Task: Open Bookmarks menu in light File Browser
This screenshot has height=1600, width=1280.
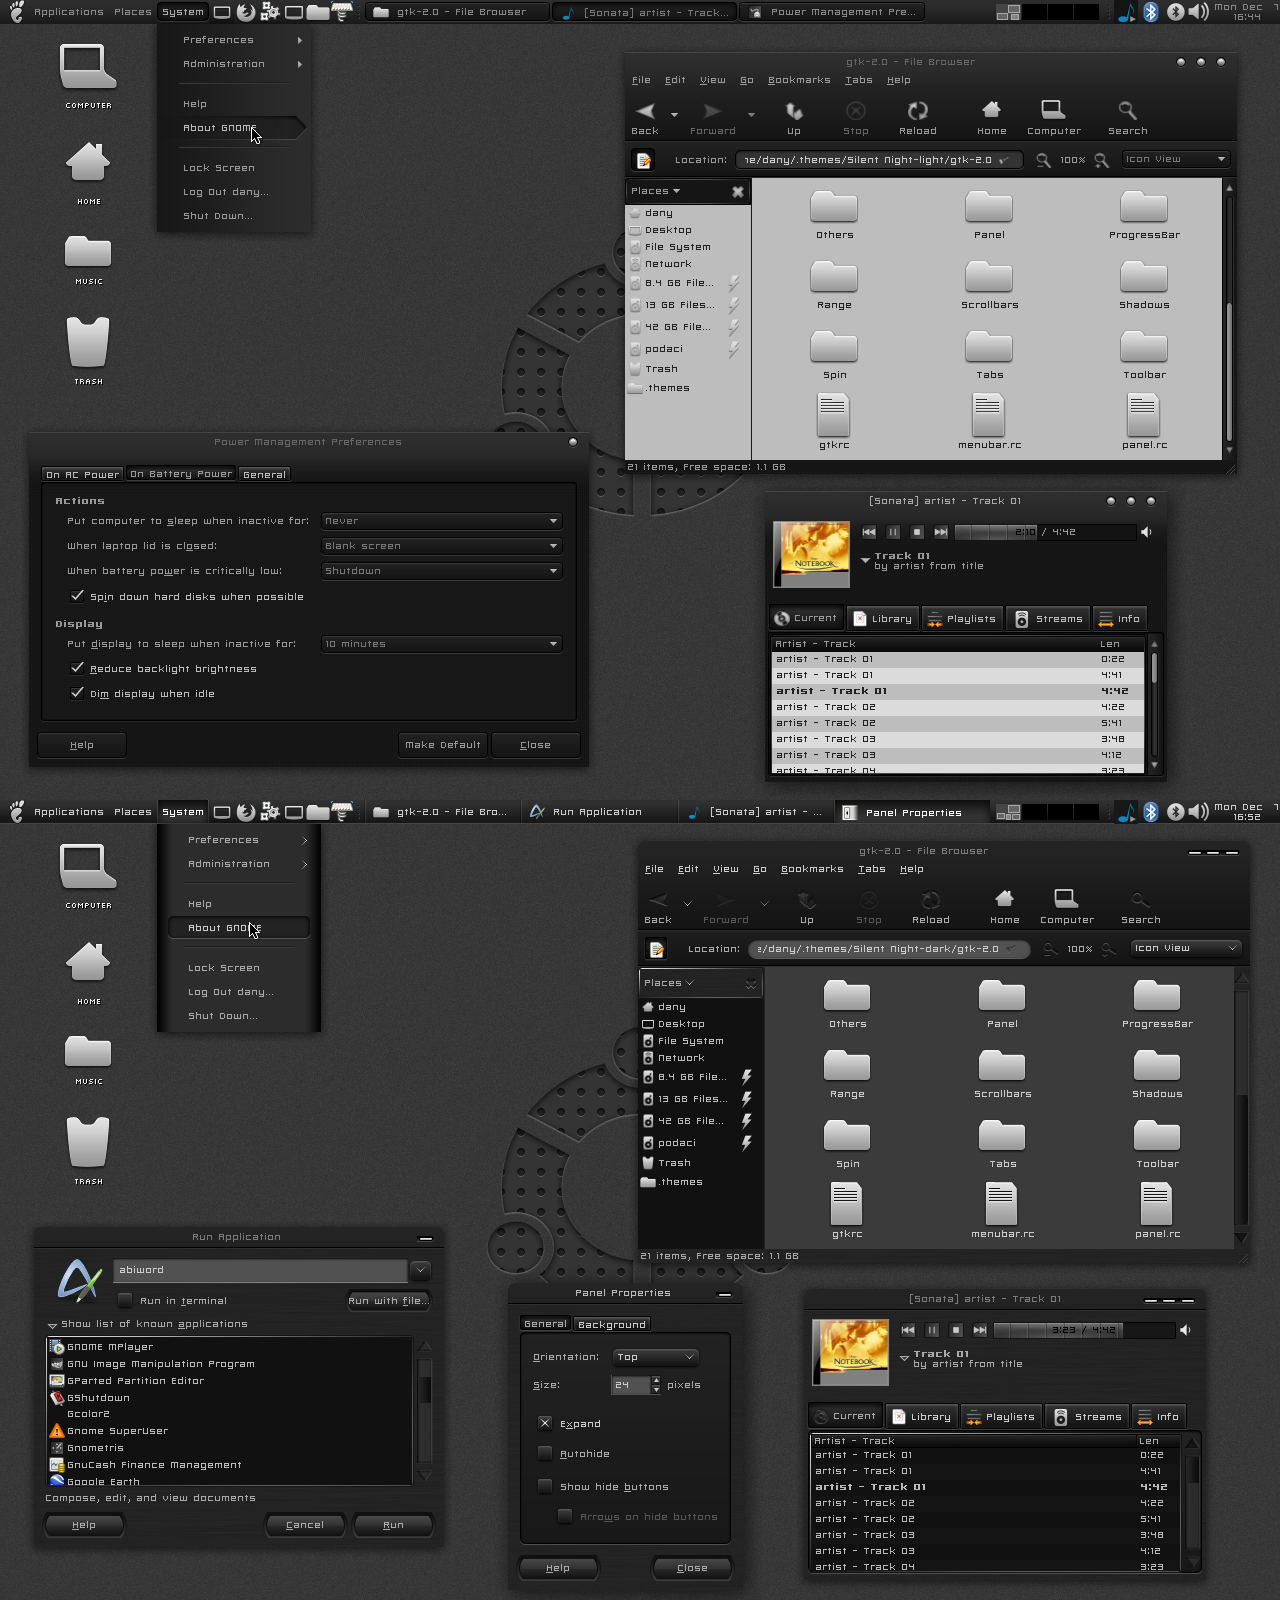Action: click(x=798, y=80)
